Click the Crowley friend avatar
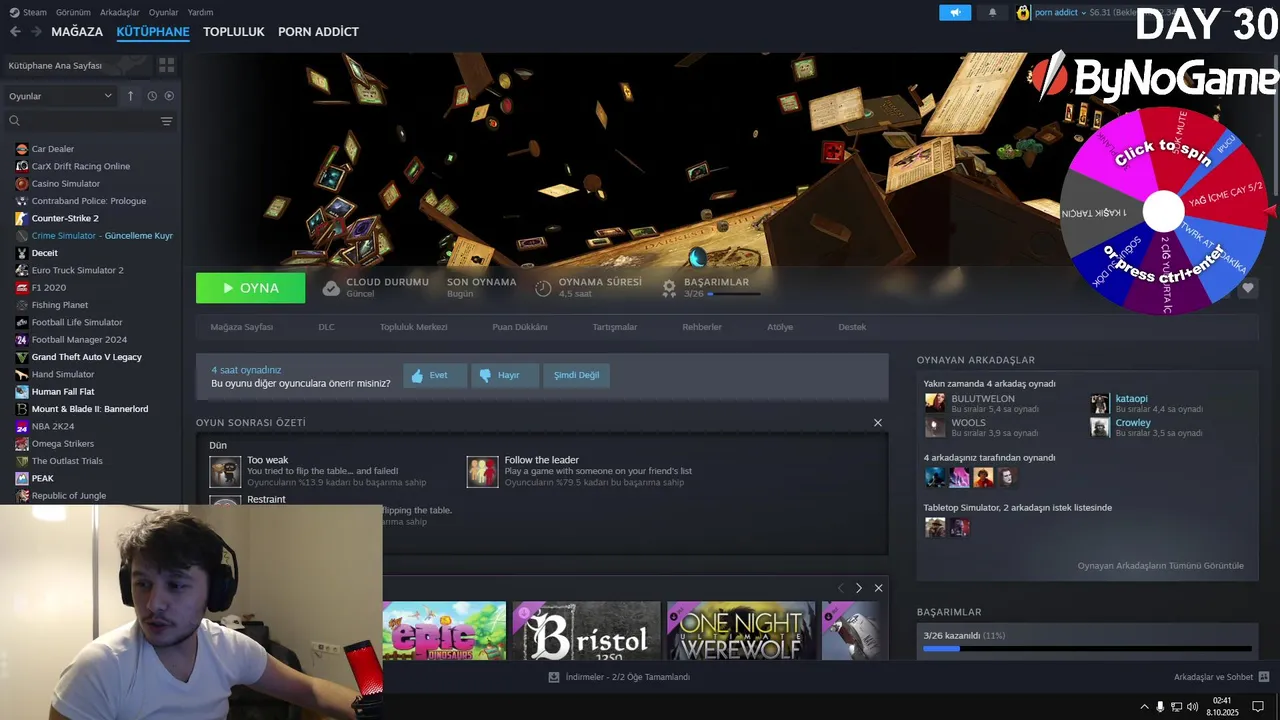This screenshot has width=1280, height=720. [1100, 427]
